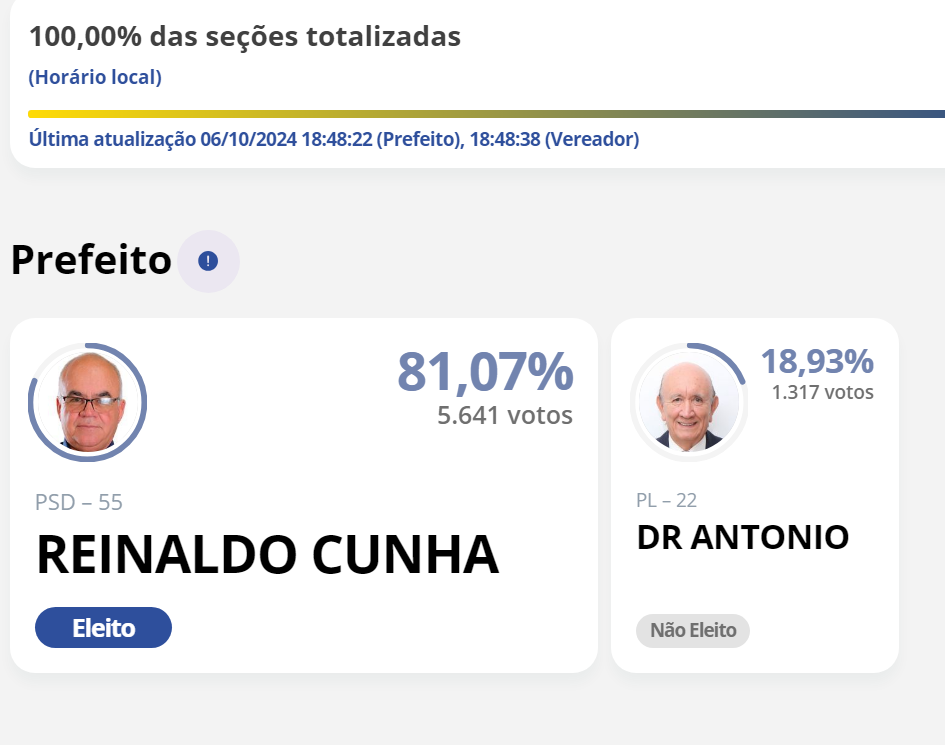This screenshot has height=745, width=945.
Task: Click the 1.317 votos count
Action: point(822,392)
